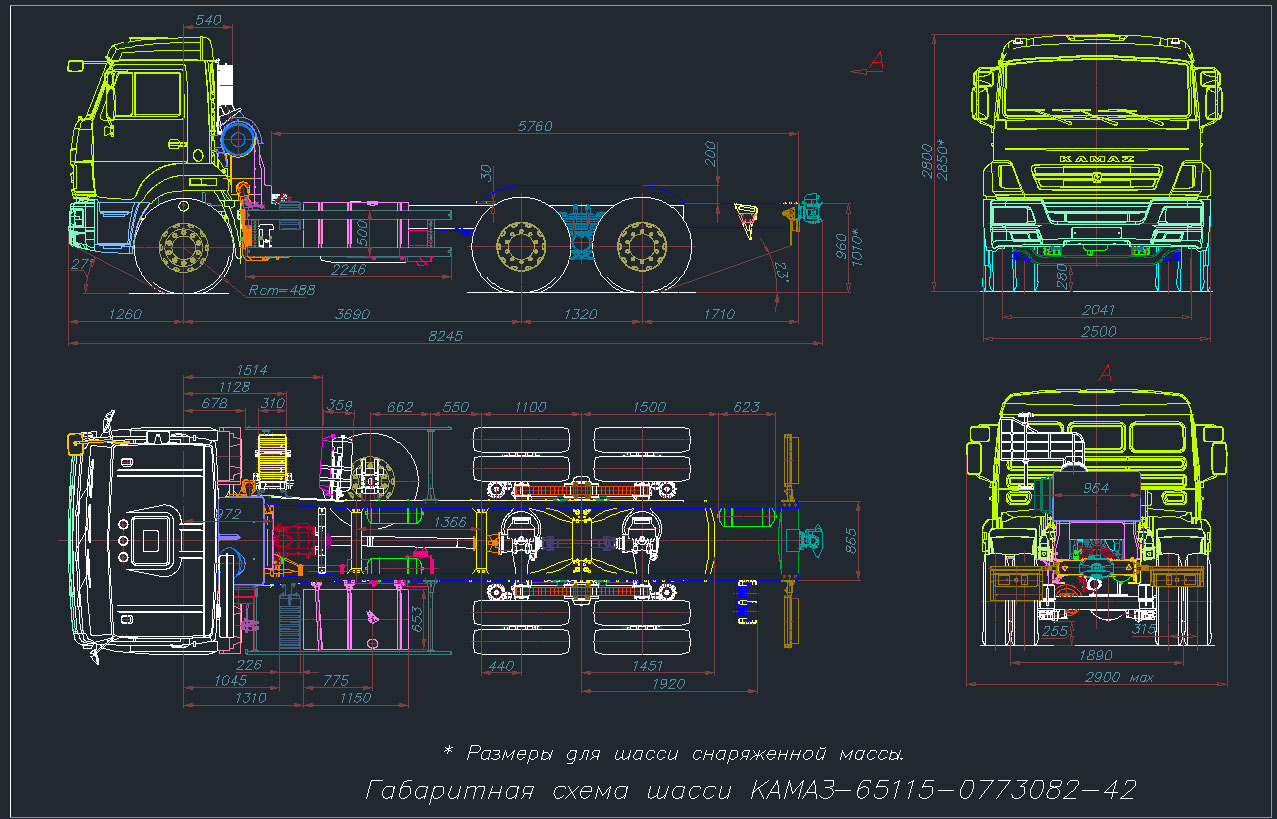
Task: Click the overall height dimension 2800
Action: [x=927, y=160]
